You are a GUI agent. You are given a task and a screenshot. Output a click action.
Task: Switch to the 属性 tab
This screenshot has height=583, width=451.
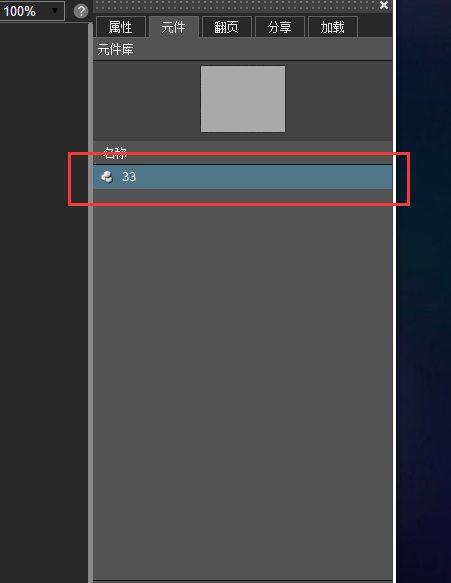[120, 27]
